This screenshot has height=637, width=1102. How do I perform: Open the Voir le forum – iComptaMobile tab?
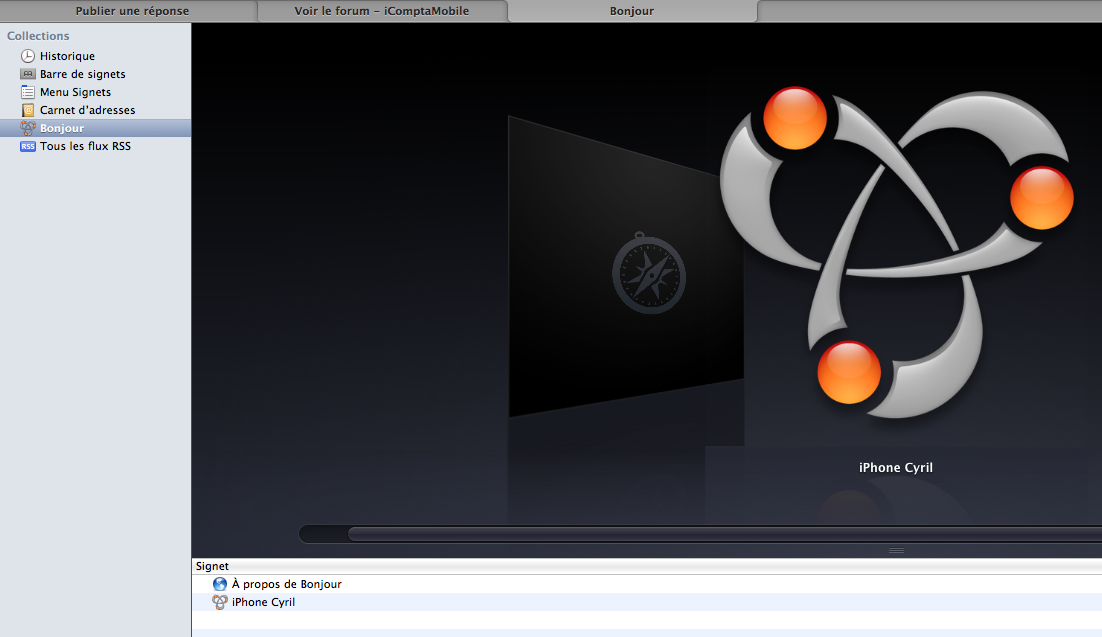pyautogui.click(x=382, y=11)
